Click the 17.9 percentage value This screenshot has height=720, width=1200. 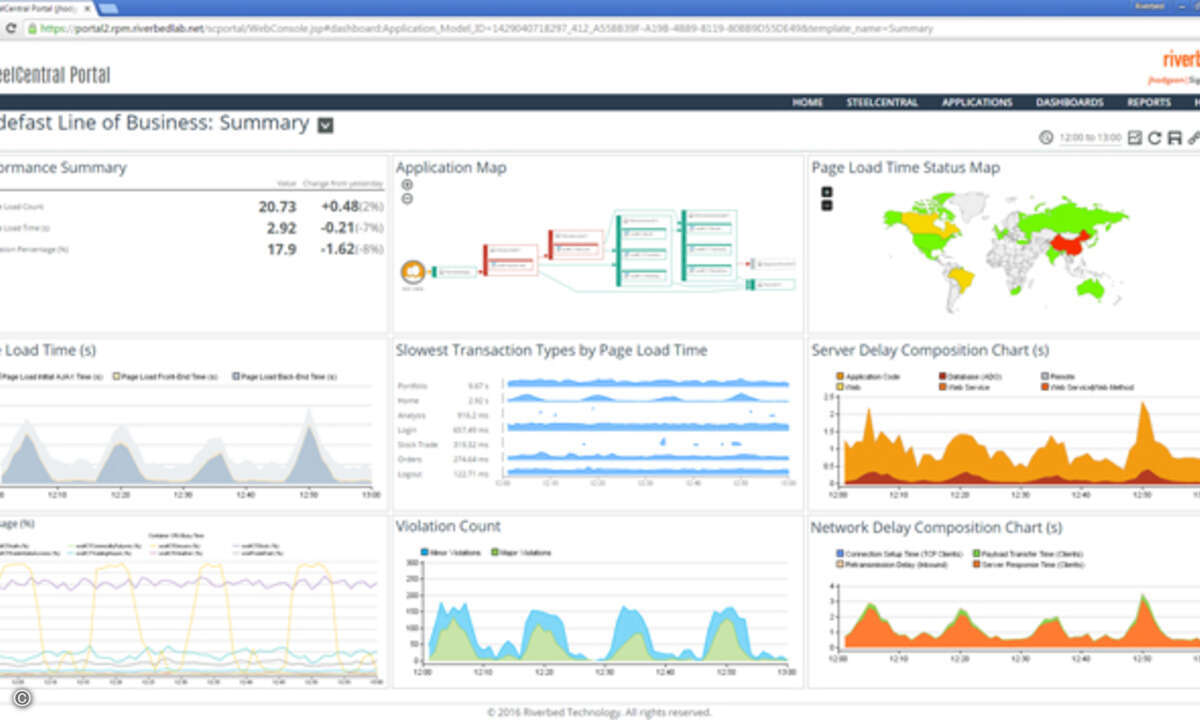(281, 249)
